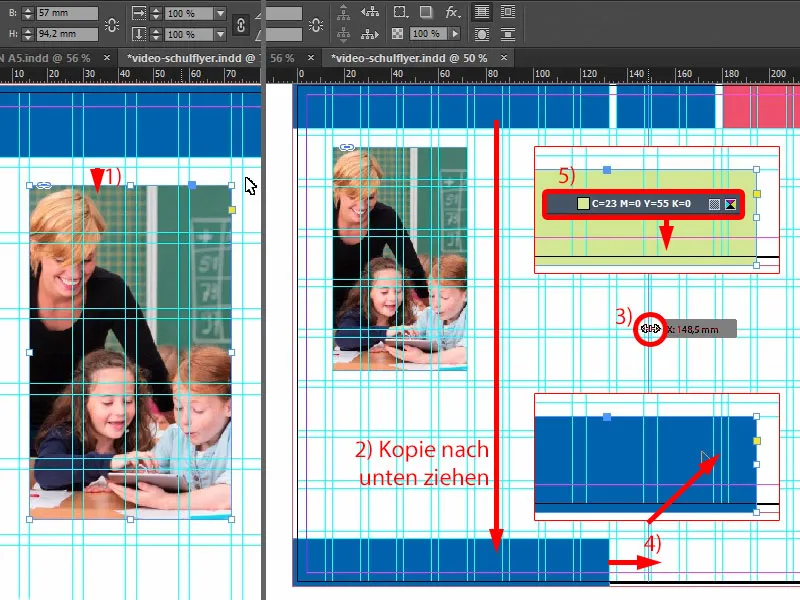Open the Effects (fx) icon in the control panel
This screenshot has width=800, height=600.
pos(450,11)
